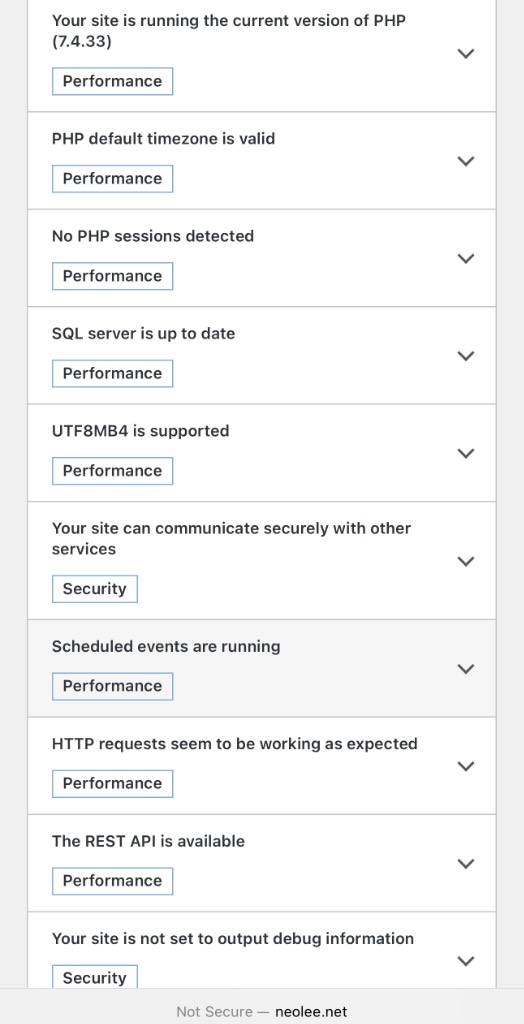
Task: Expand HTTP requests working as expected chevron
Action: click(x=465, y=766)
